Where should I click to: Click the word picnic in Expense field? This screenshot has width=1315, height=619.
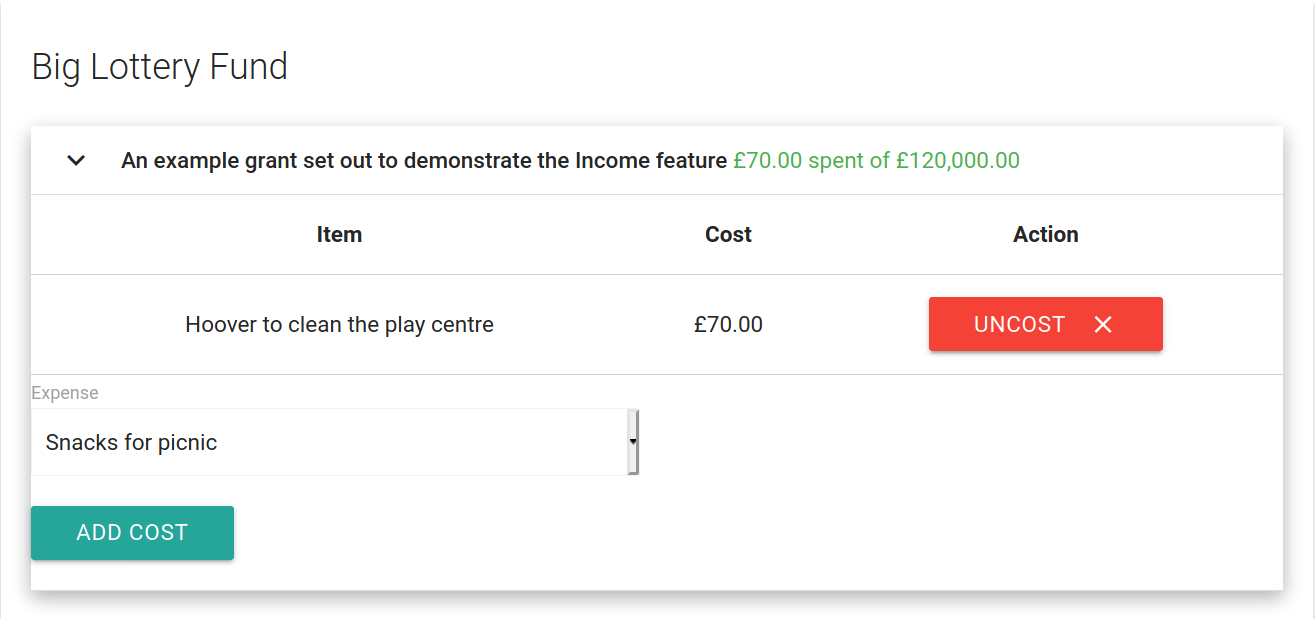click(x=187, y=443)
